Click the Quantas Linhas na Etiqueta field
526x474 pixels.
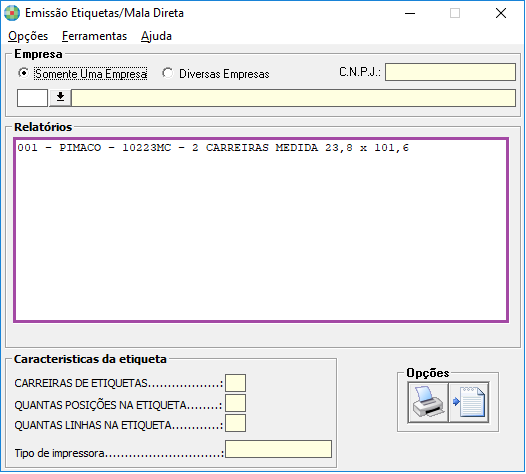235,423
